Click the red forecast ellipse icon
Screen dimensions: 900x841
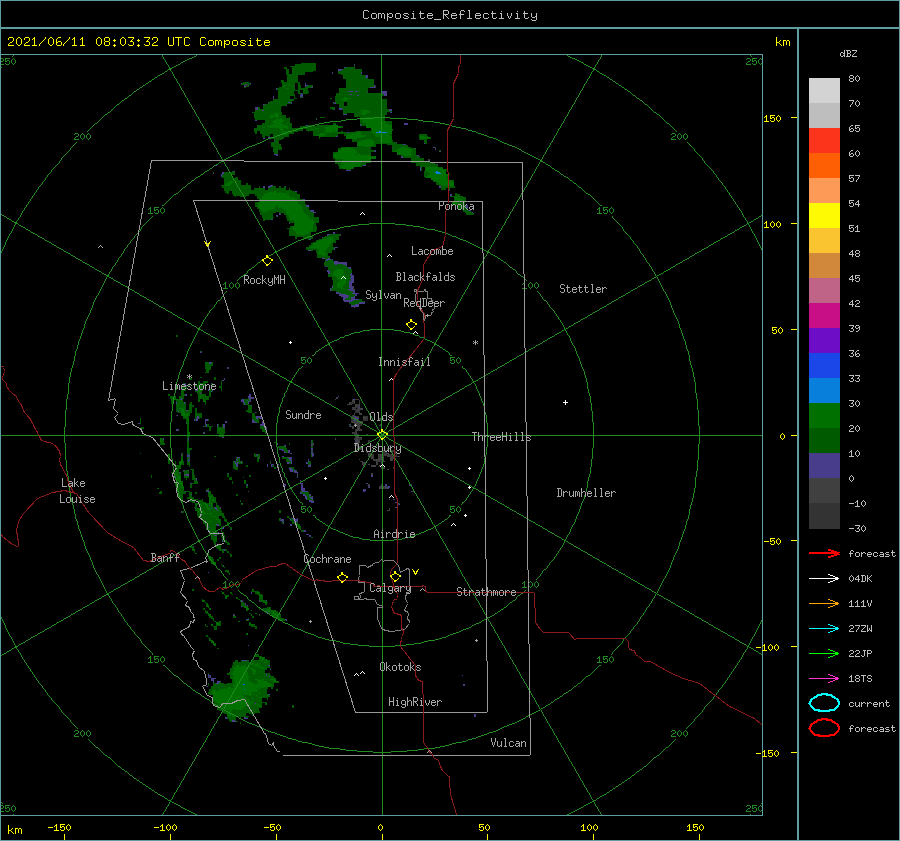click(x=824, y=728)
